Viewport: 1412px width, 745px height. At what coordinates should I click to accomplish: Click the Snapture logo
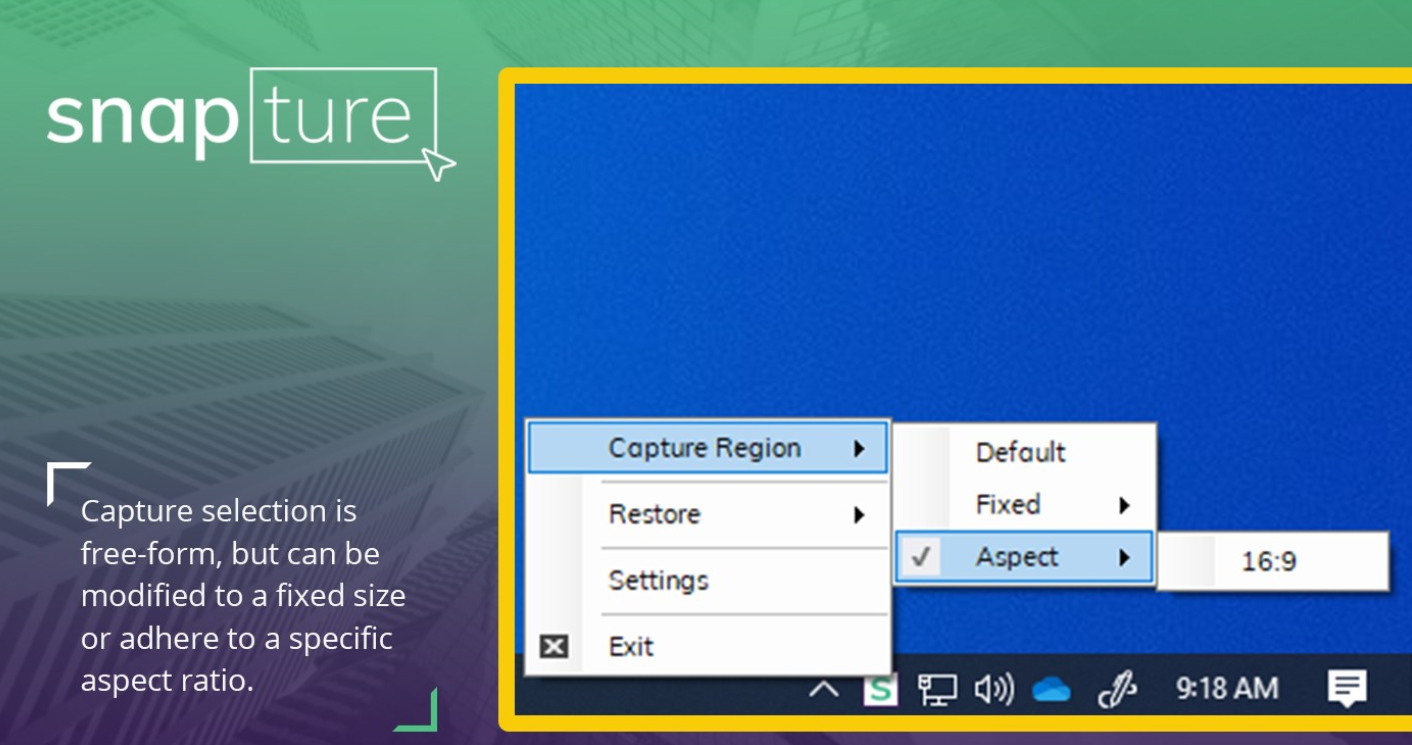250,123
